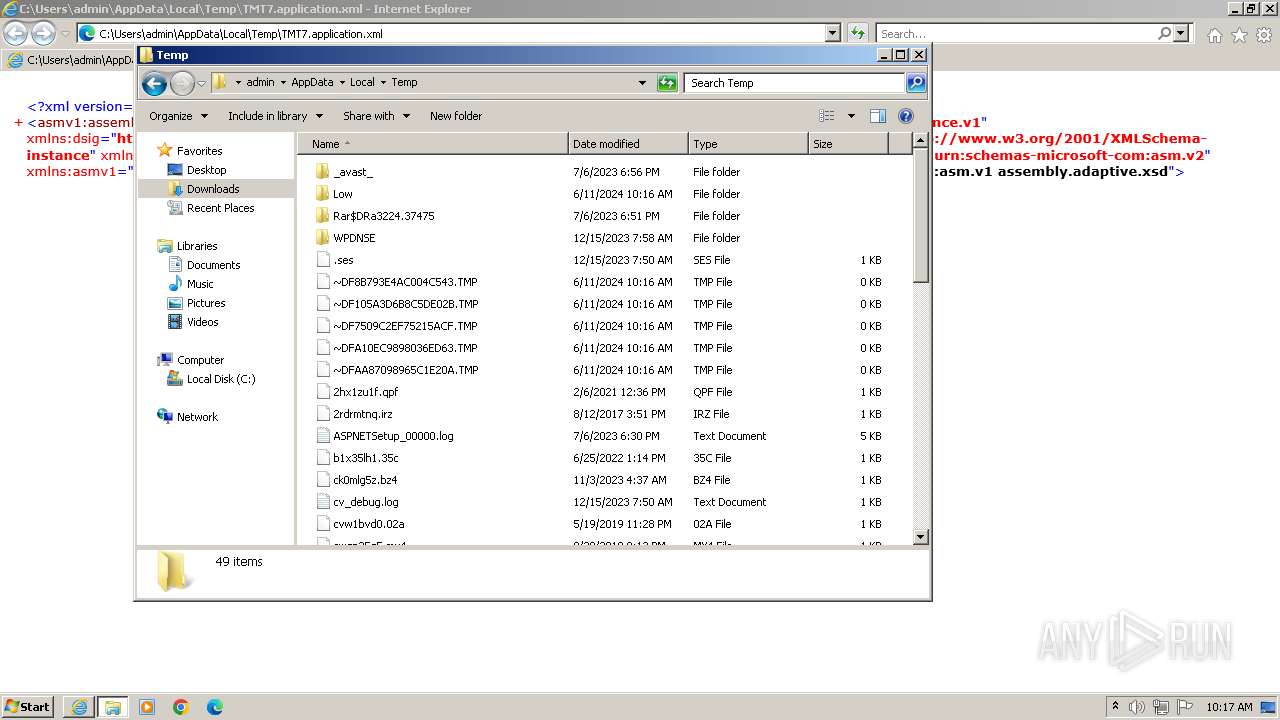Viewport: 1280px width, 720px height.
Task: Select Documents library
Action: 213,265
